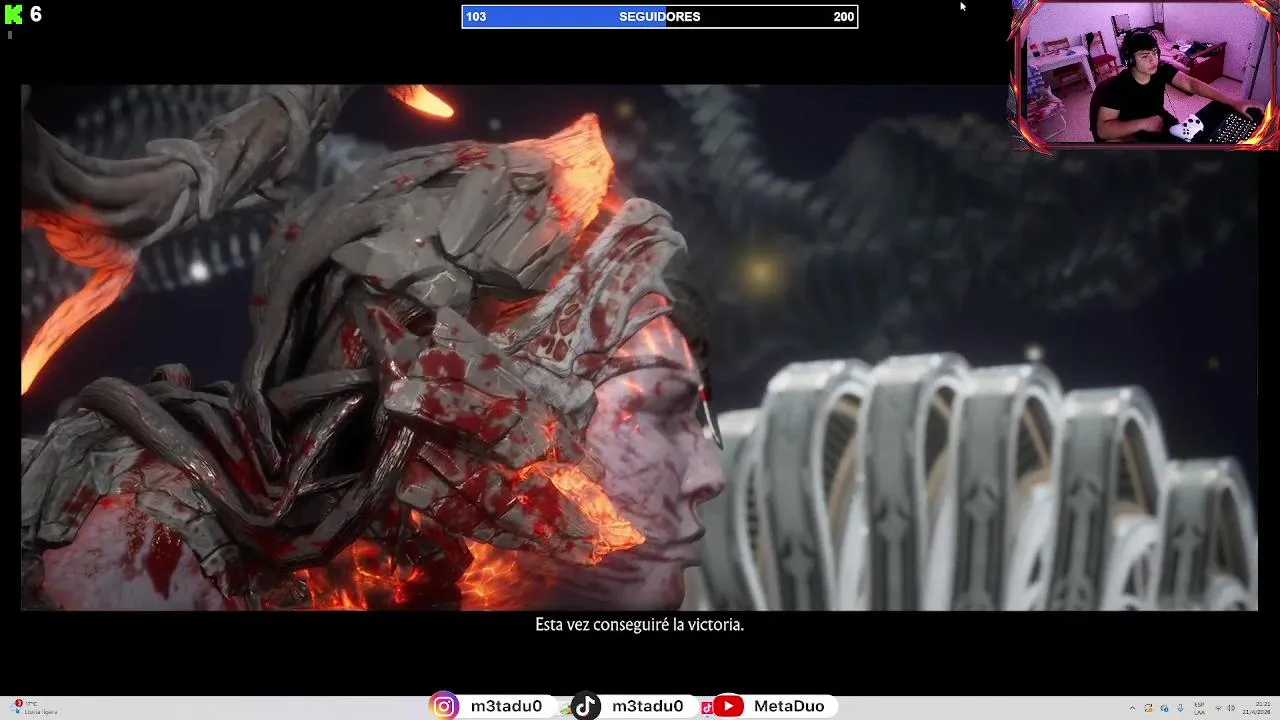Open the taskbar clock and date

click(x=1257, y=708)
